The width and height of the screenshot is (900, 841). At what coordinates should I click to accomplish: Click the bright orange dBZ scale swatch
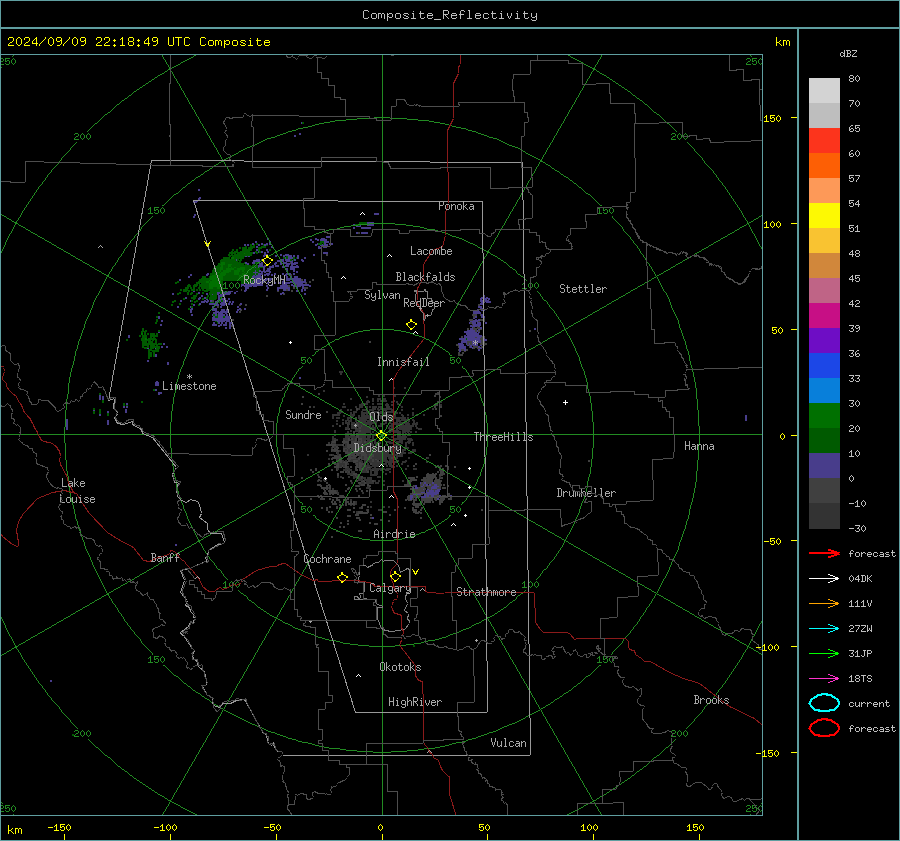(x=824, y=166)
